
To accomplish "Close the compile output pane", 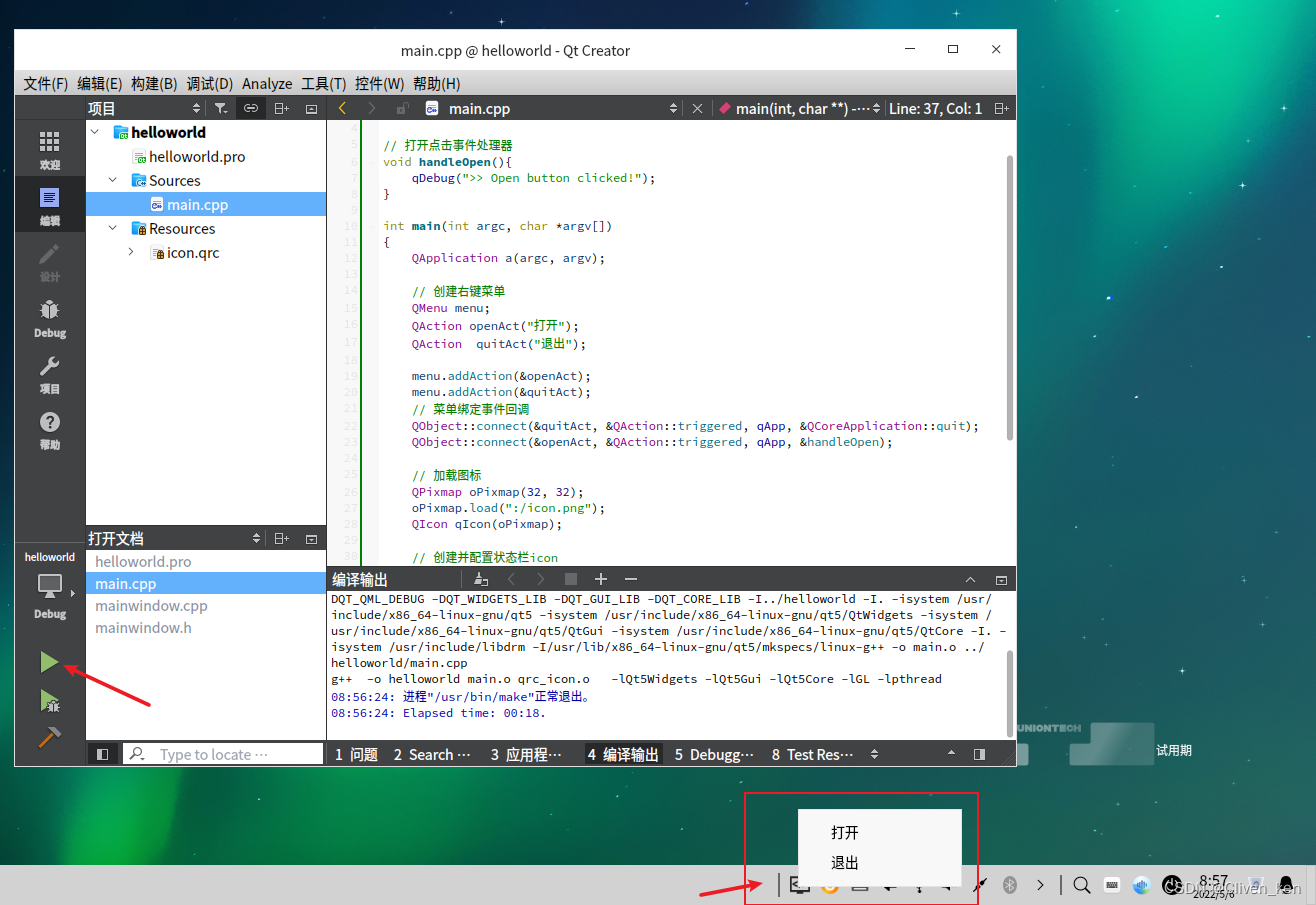I will [x=1001, y=579].
